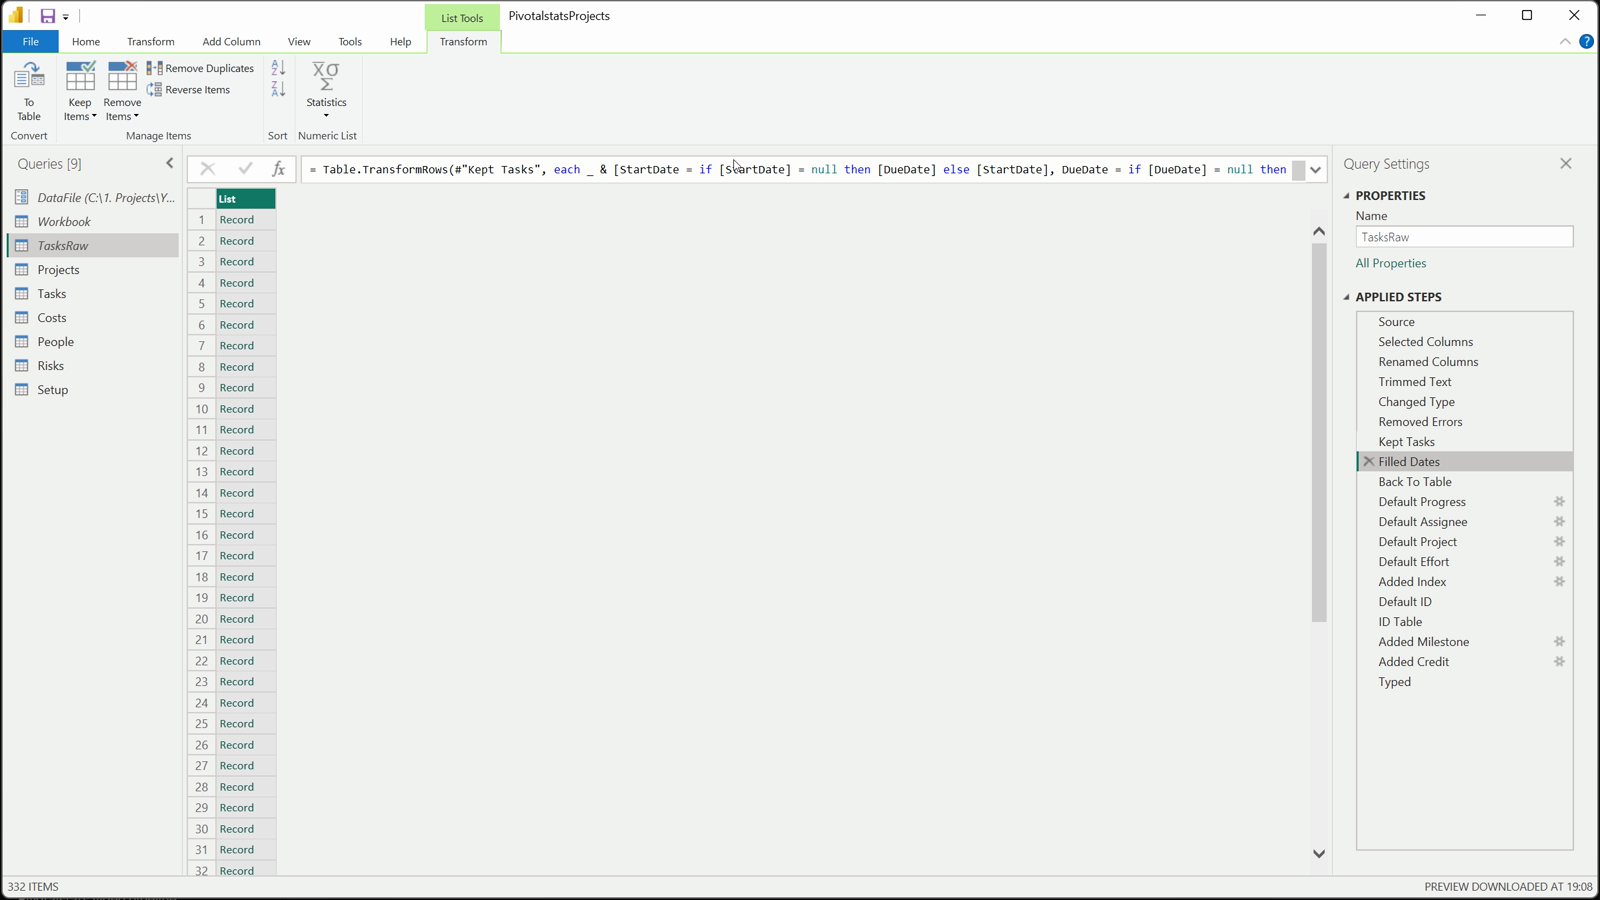This screenshot has width=1600, height=900.
Task: Collapse the Queries pane chevron
Action: click(169, 163)
